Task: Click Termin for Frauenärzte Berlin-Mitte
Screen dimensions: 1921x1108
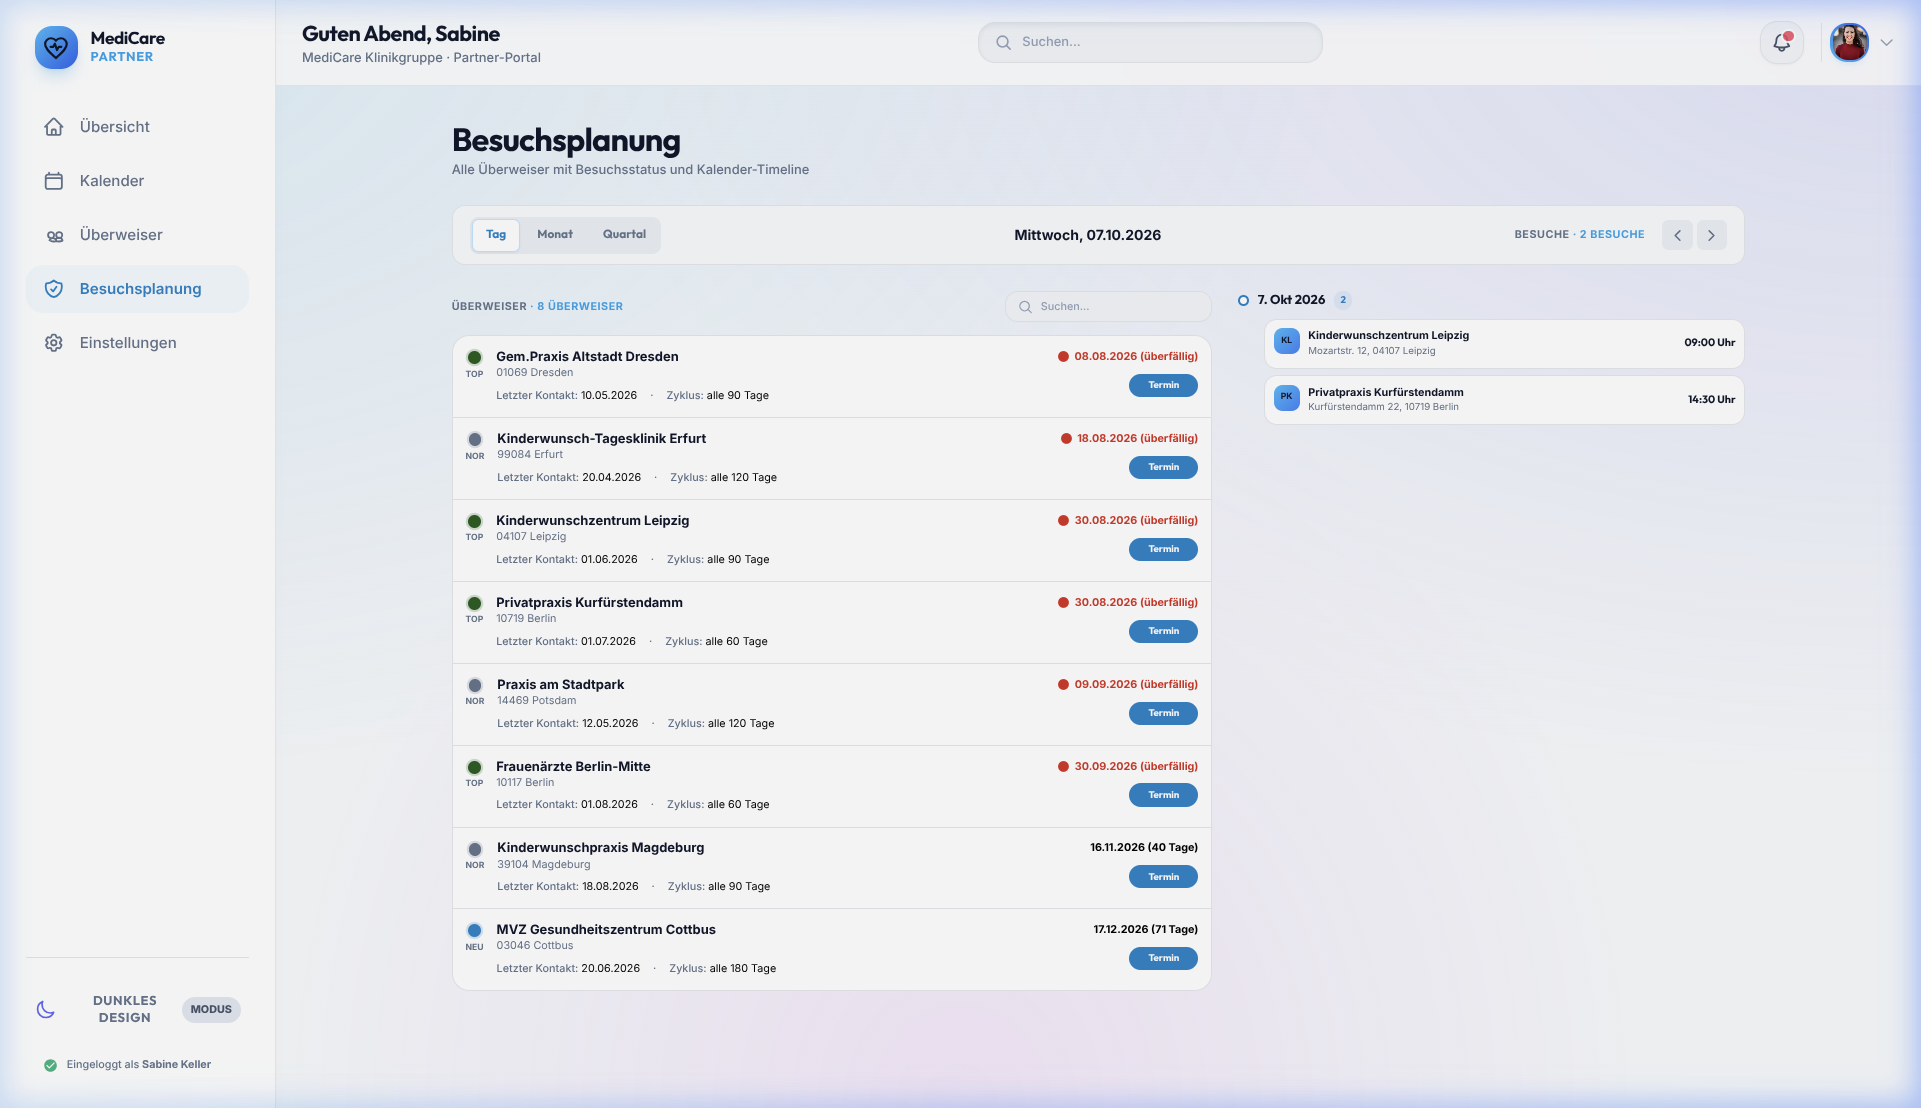Action: tap(1163, 795)
